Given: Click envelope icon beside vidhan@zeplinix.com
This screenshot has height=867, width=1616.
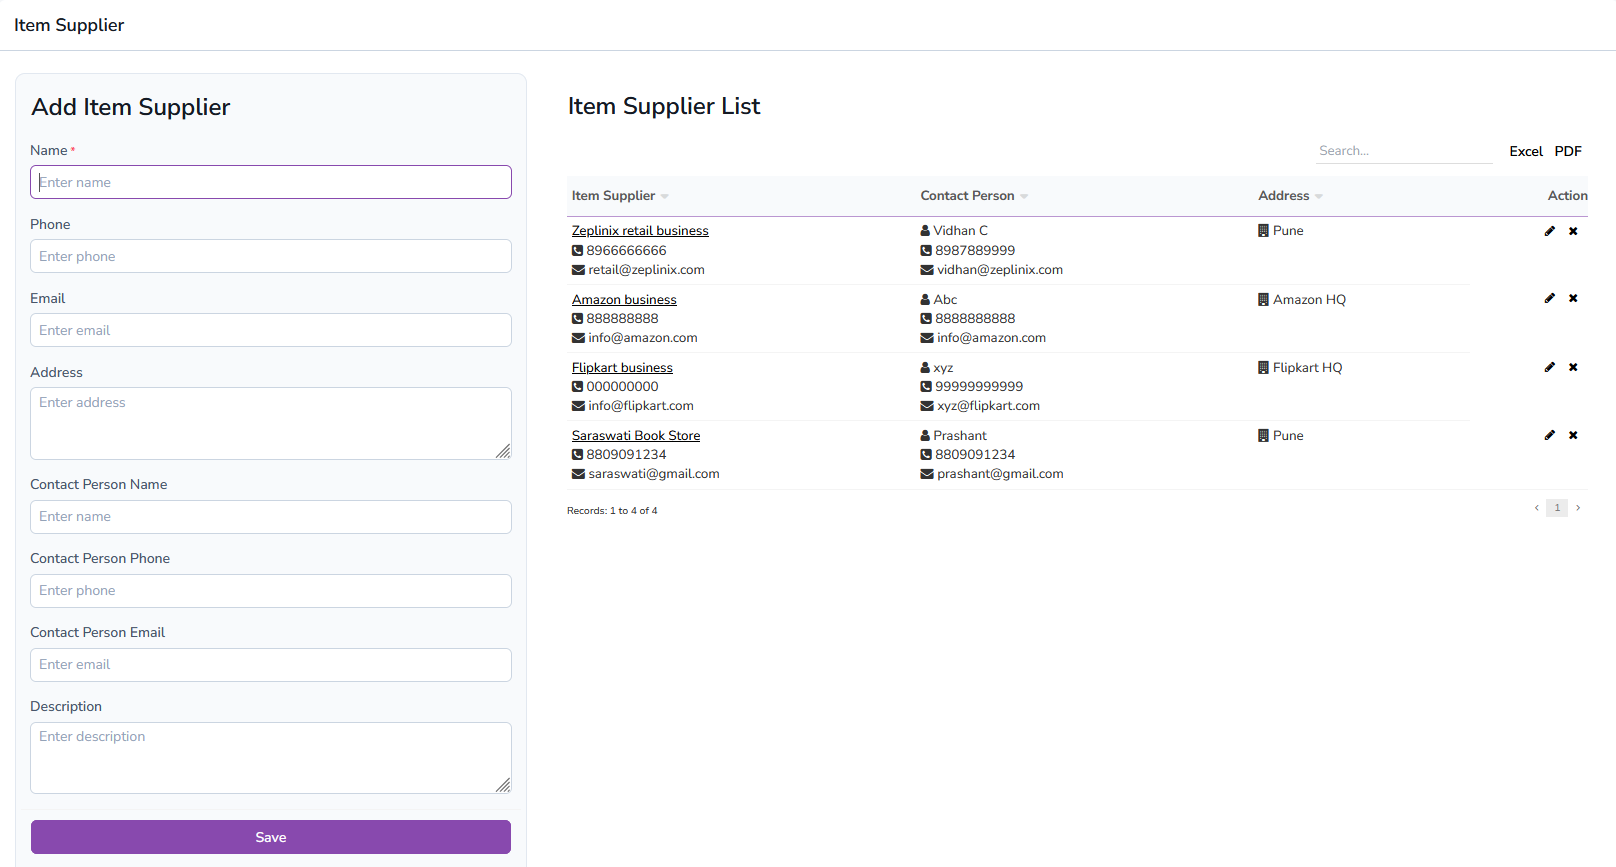Looking at the screenshot, I should point(927,270).
